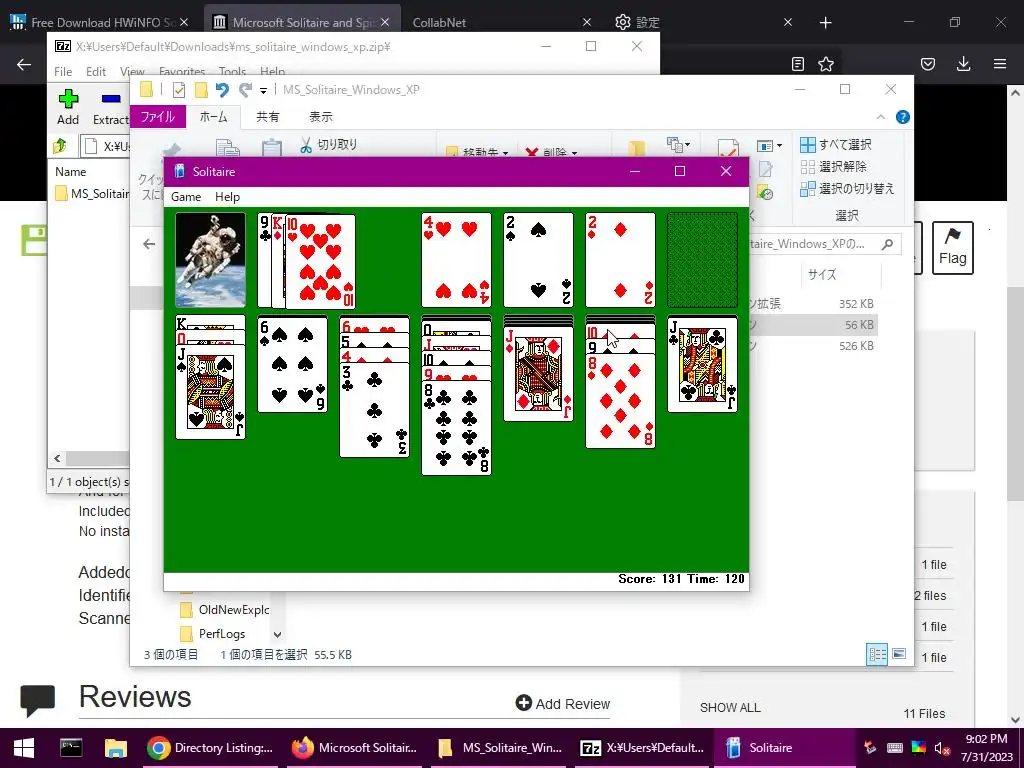Click the Explorer redo quick-access icon
Screen dimensions: 1024x768
tap(245, 89)
